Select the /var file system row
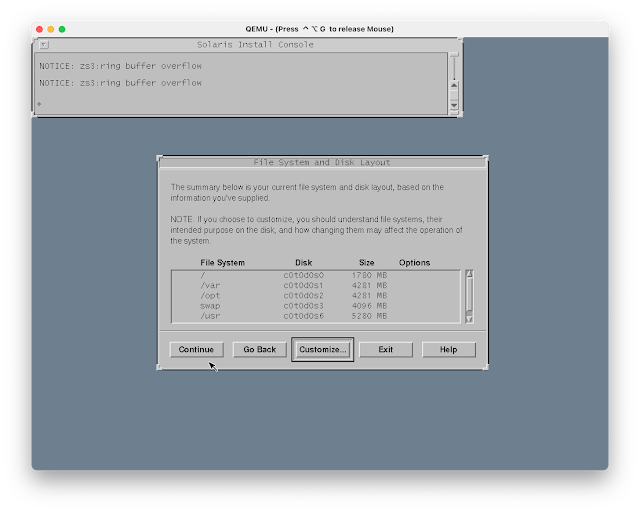The height and width of the screenshot is (512, 640). coord(316,285)
